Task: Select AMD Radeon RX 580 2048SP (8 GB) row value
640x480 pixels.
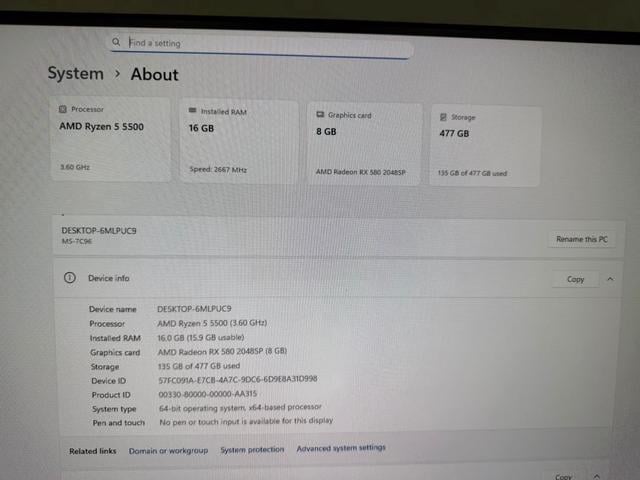Action: [222, 351]
